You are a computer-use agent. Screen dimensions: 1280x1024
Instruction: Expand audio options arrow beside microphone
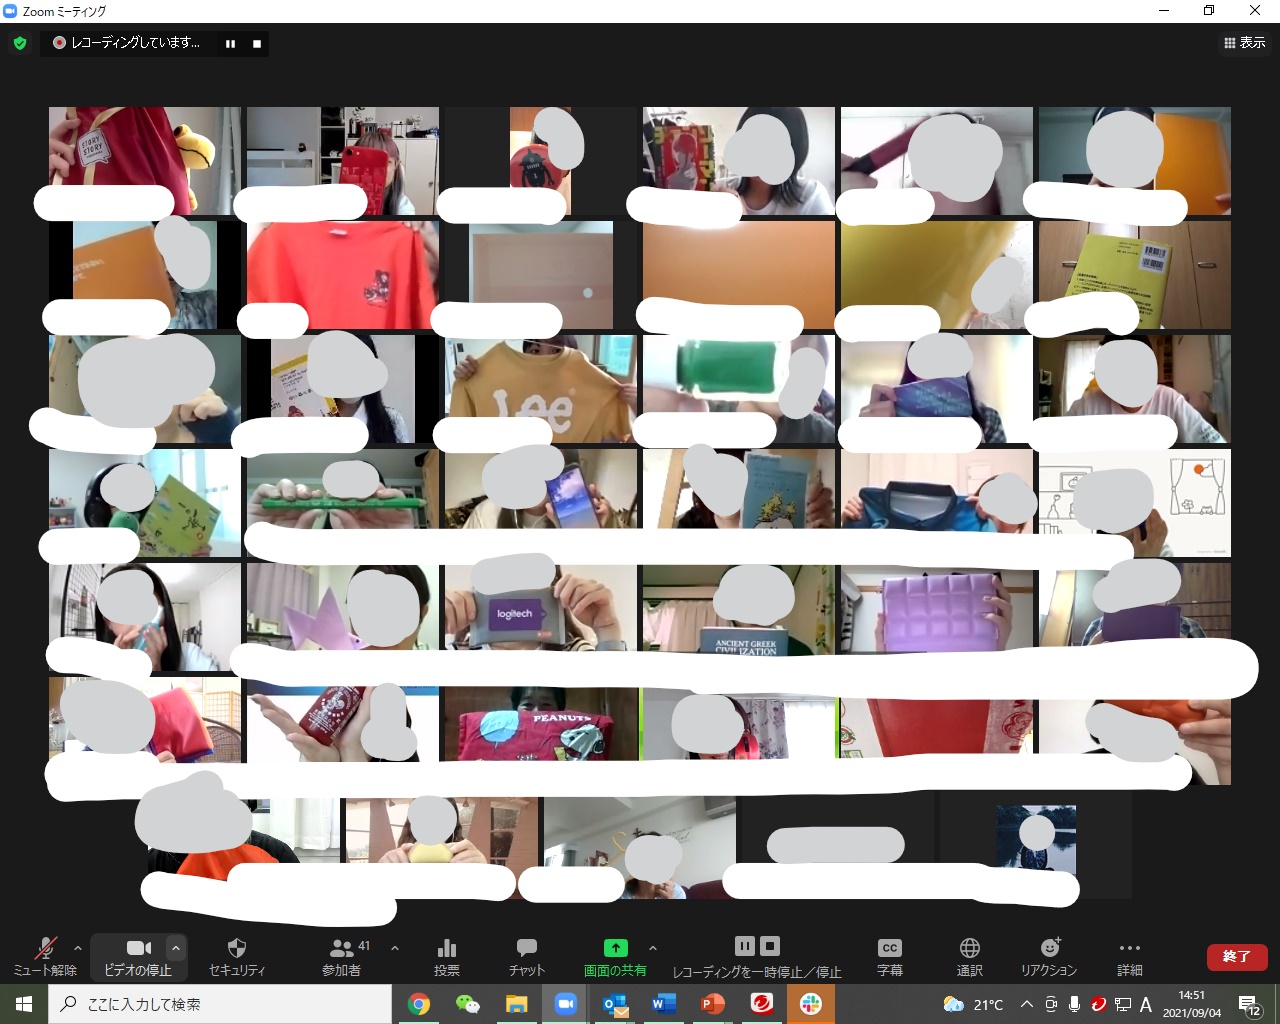pyautogui.click(x=78, y=948)
